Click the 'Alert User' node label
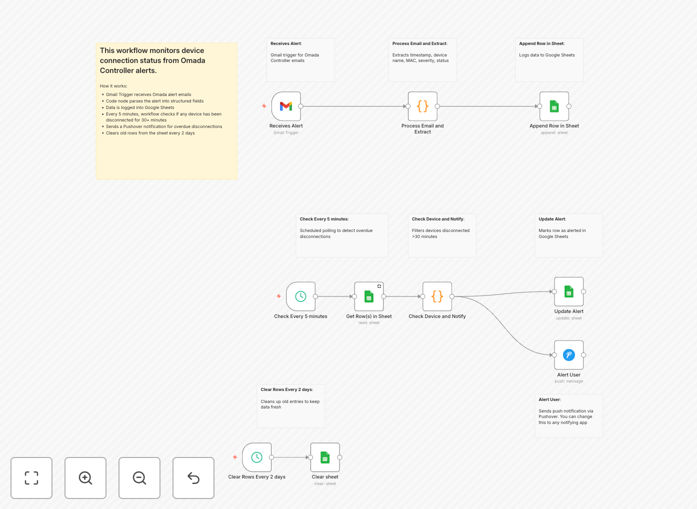This screenshot has height=509, width=697. (x=569, y=375)
